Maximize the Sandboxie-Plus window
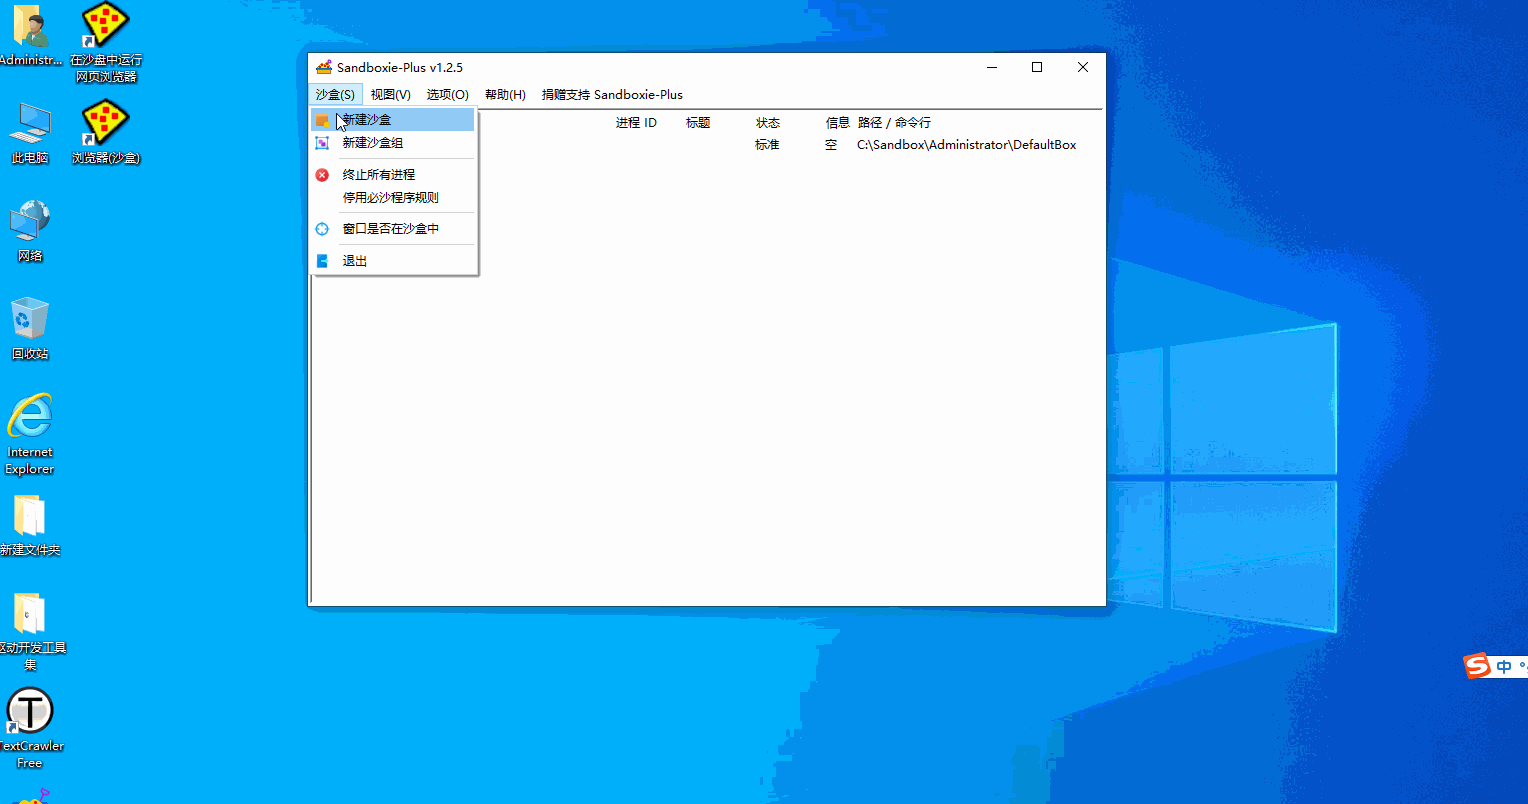 point(1037,67)
